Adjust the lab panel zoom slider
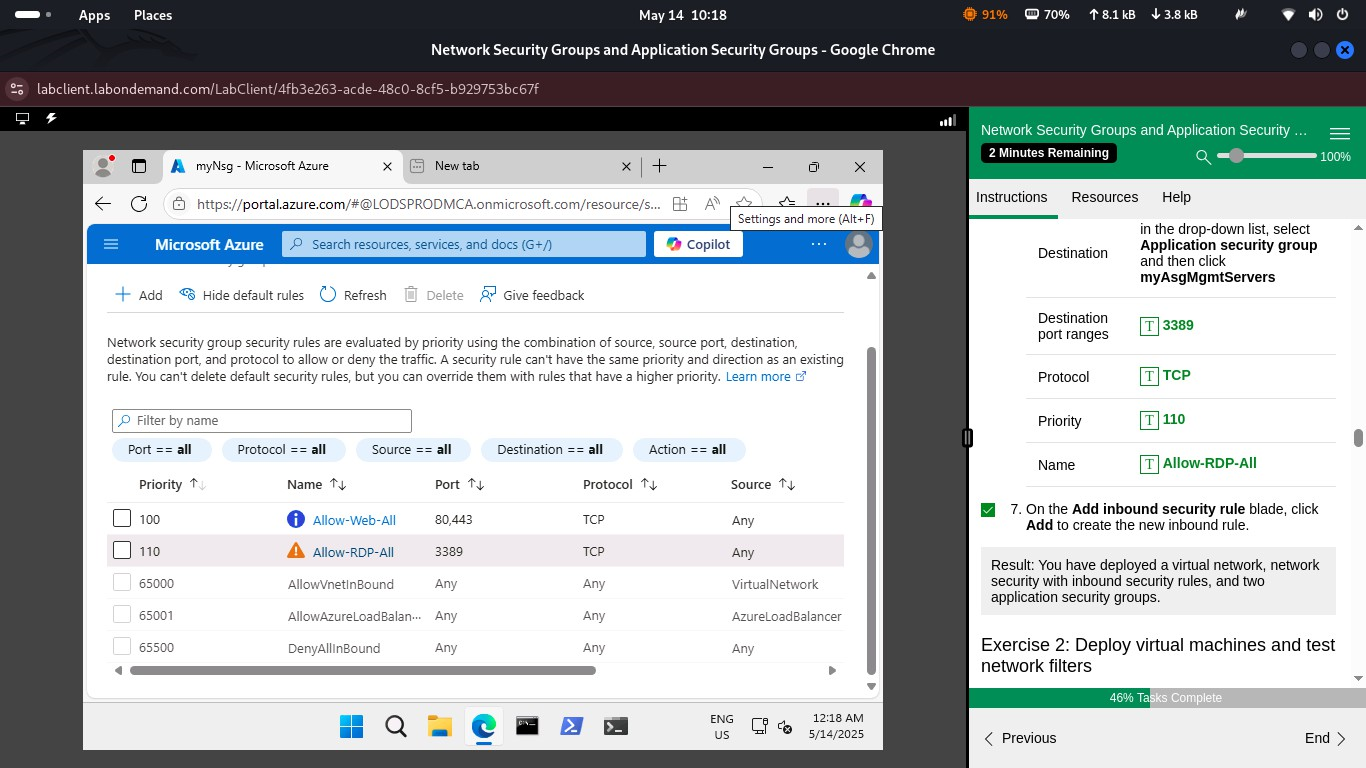 click(1236, 156)
